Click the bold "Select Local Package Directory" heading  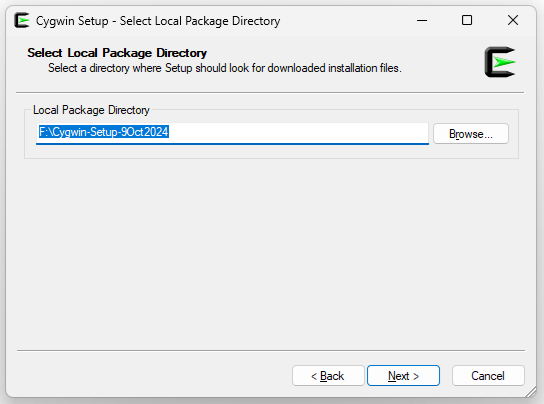(x=117, y=53)
